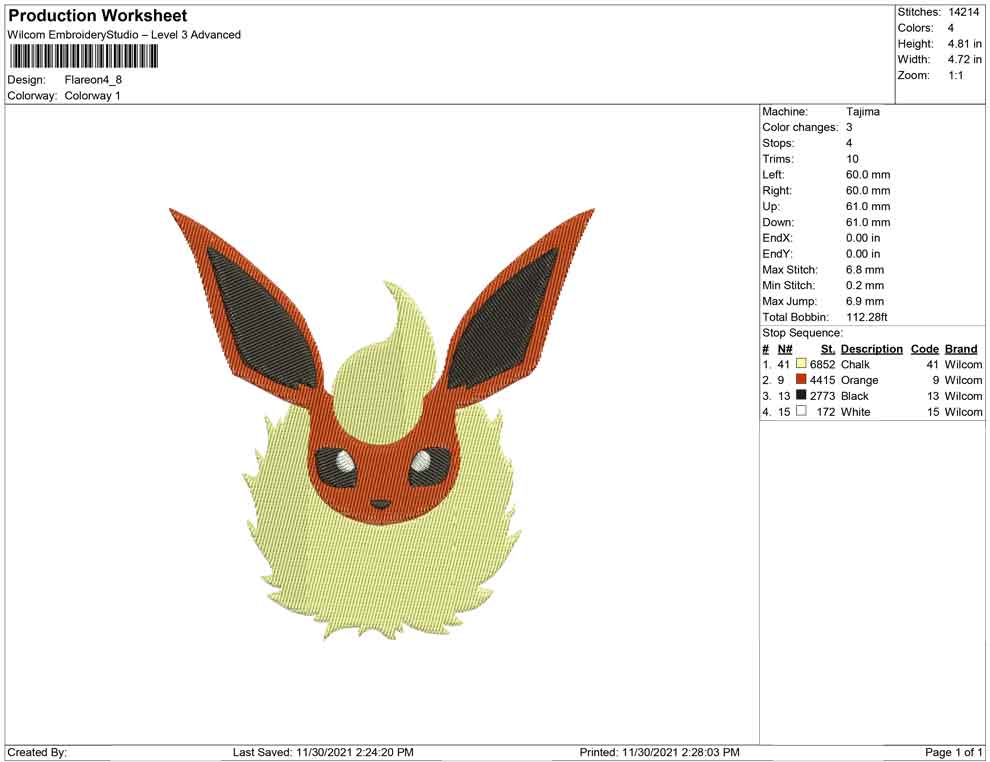Screen dimensions: 990x762
Task: Click the Page 1 of 1 indicator
Action: [x=954, y=752]
